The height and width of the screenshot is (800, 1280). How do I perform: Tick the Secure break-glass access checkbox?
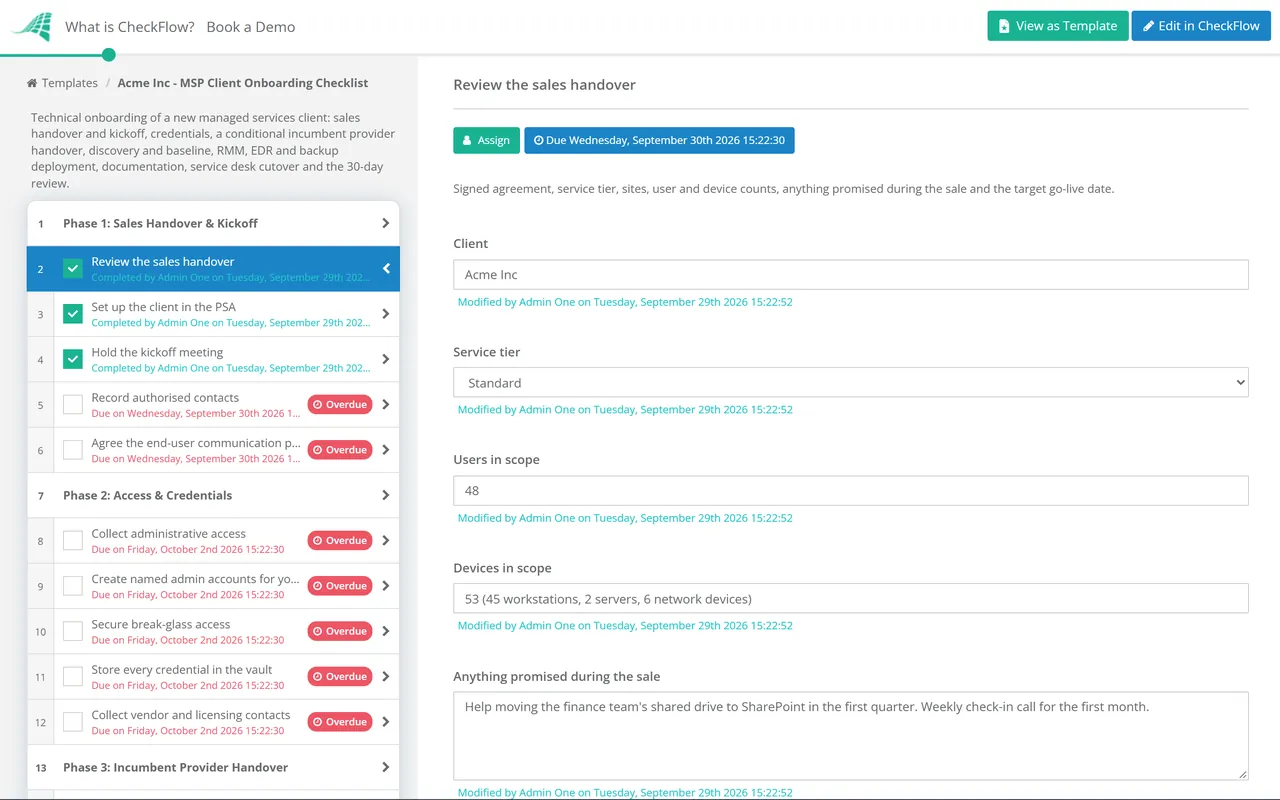click(73, 631)
